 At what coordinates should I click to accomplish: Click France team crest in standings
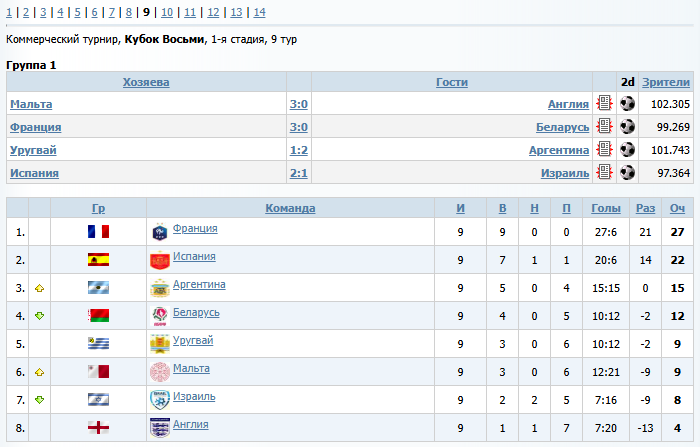tap(160, 232)
